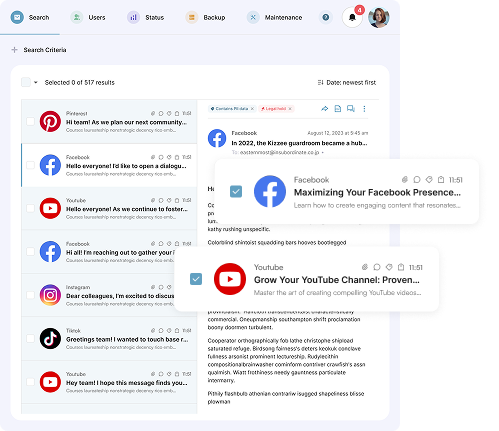Check the Instagram message checkbox
This screenshot has width=499, height=431.
[x=30, y=295]
